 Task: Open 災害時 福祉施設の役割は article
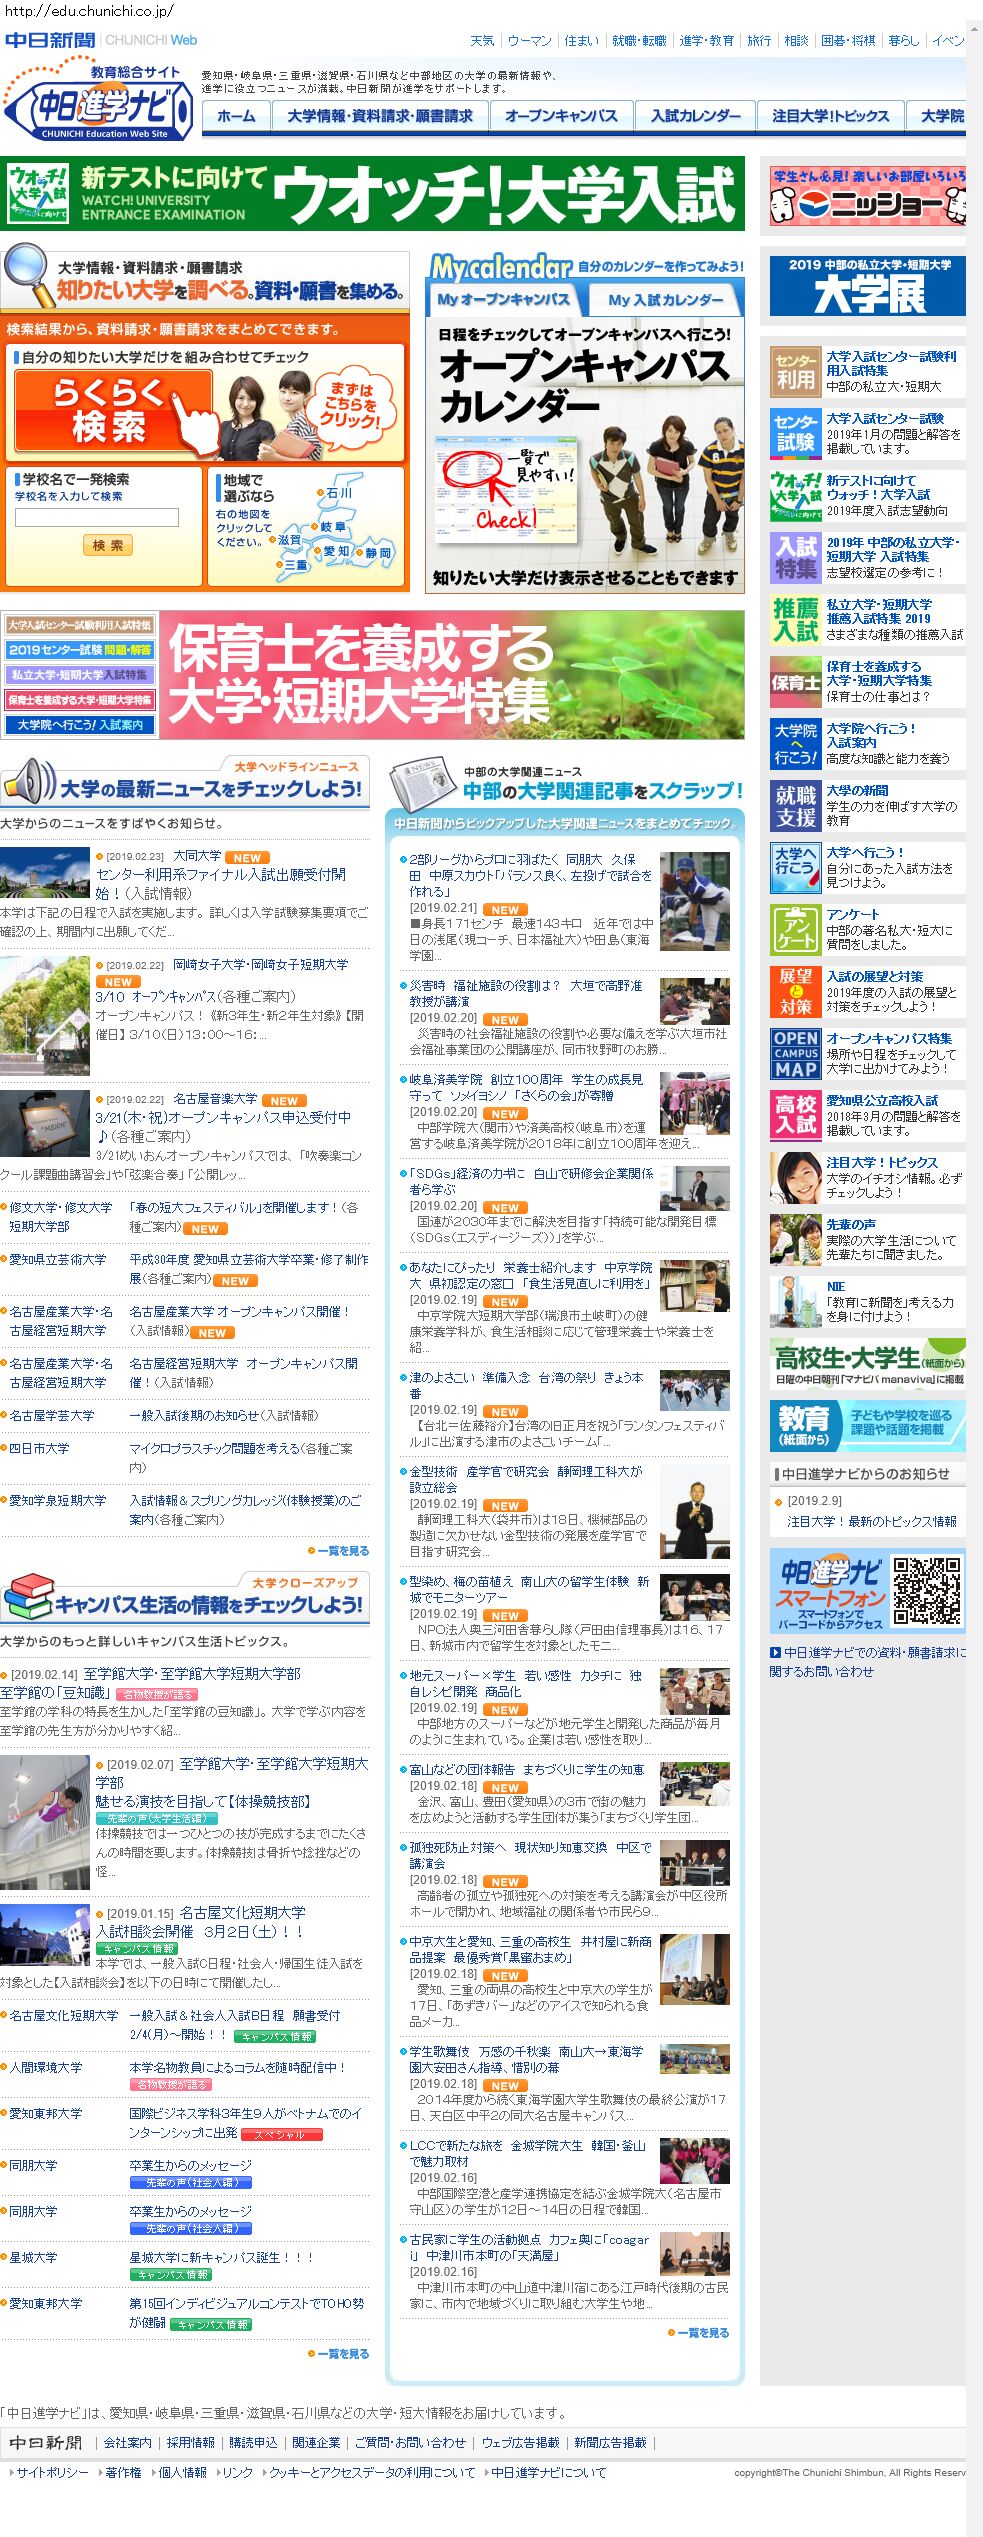coord(526,993)
